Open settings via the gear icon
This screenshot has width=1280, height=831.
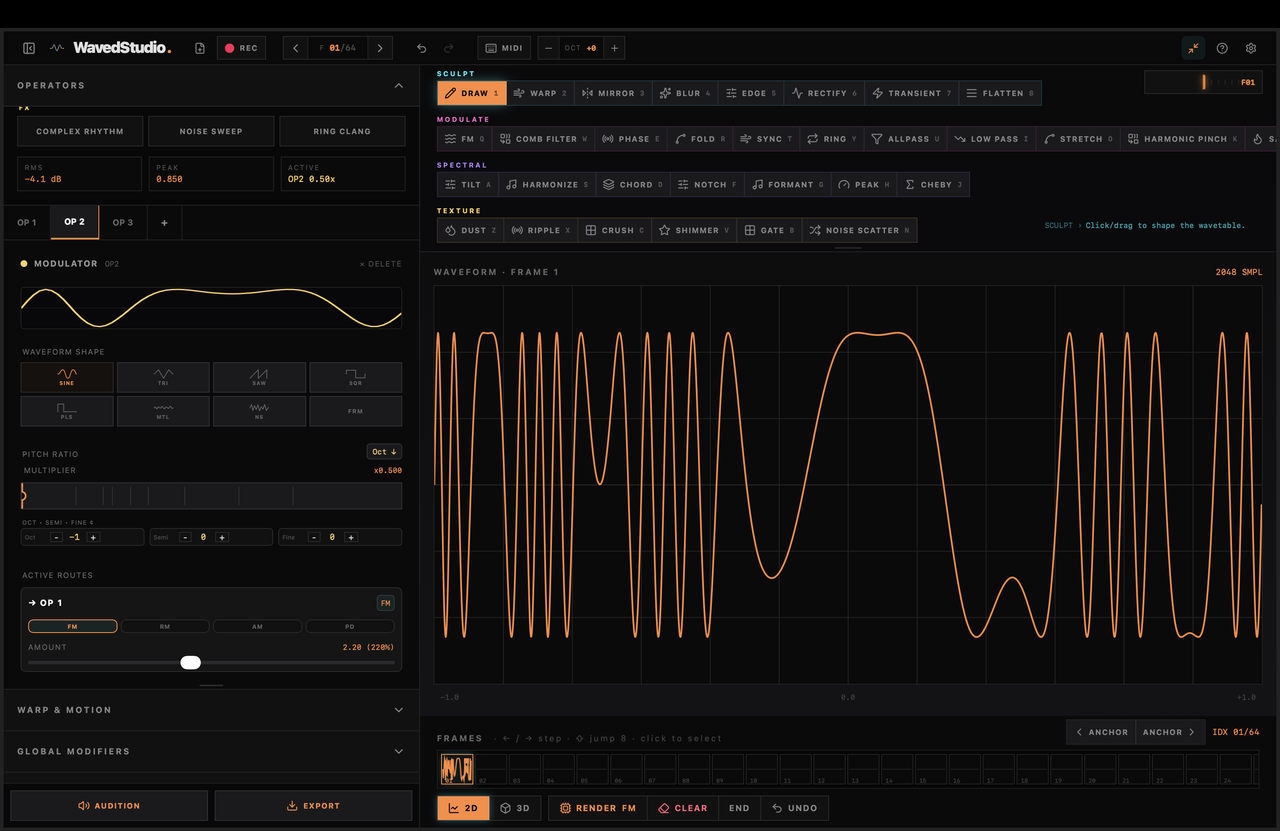[1250, 48]
